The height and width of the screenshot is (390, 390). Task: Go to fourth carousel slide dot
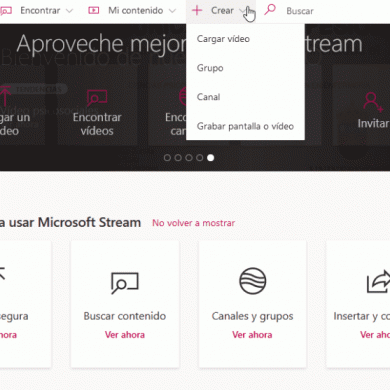tap(199, 158)
